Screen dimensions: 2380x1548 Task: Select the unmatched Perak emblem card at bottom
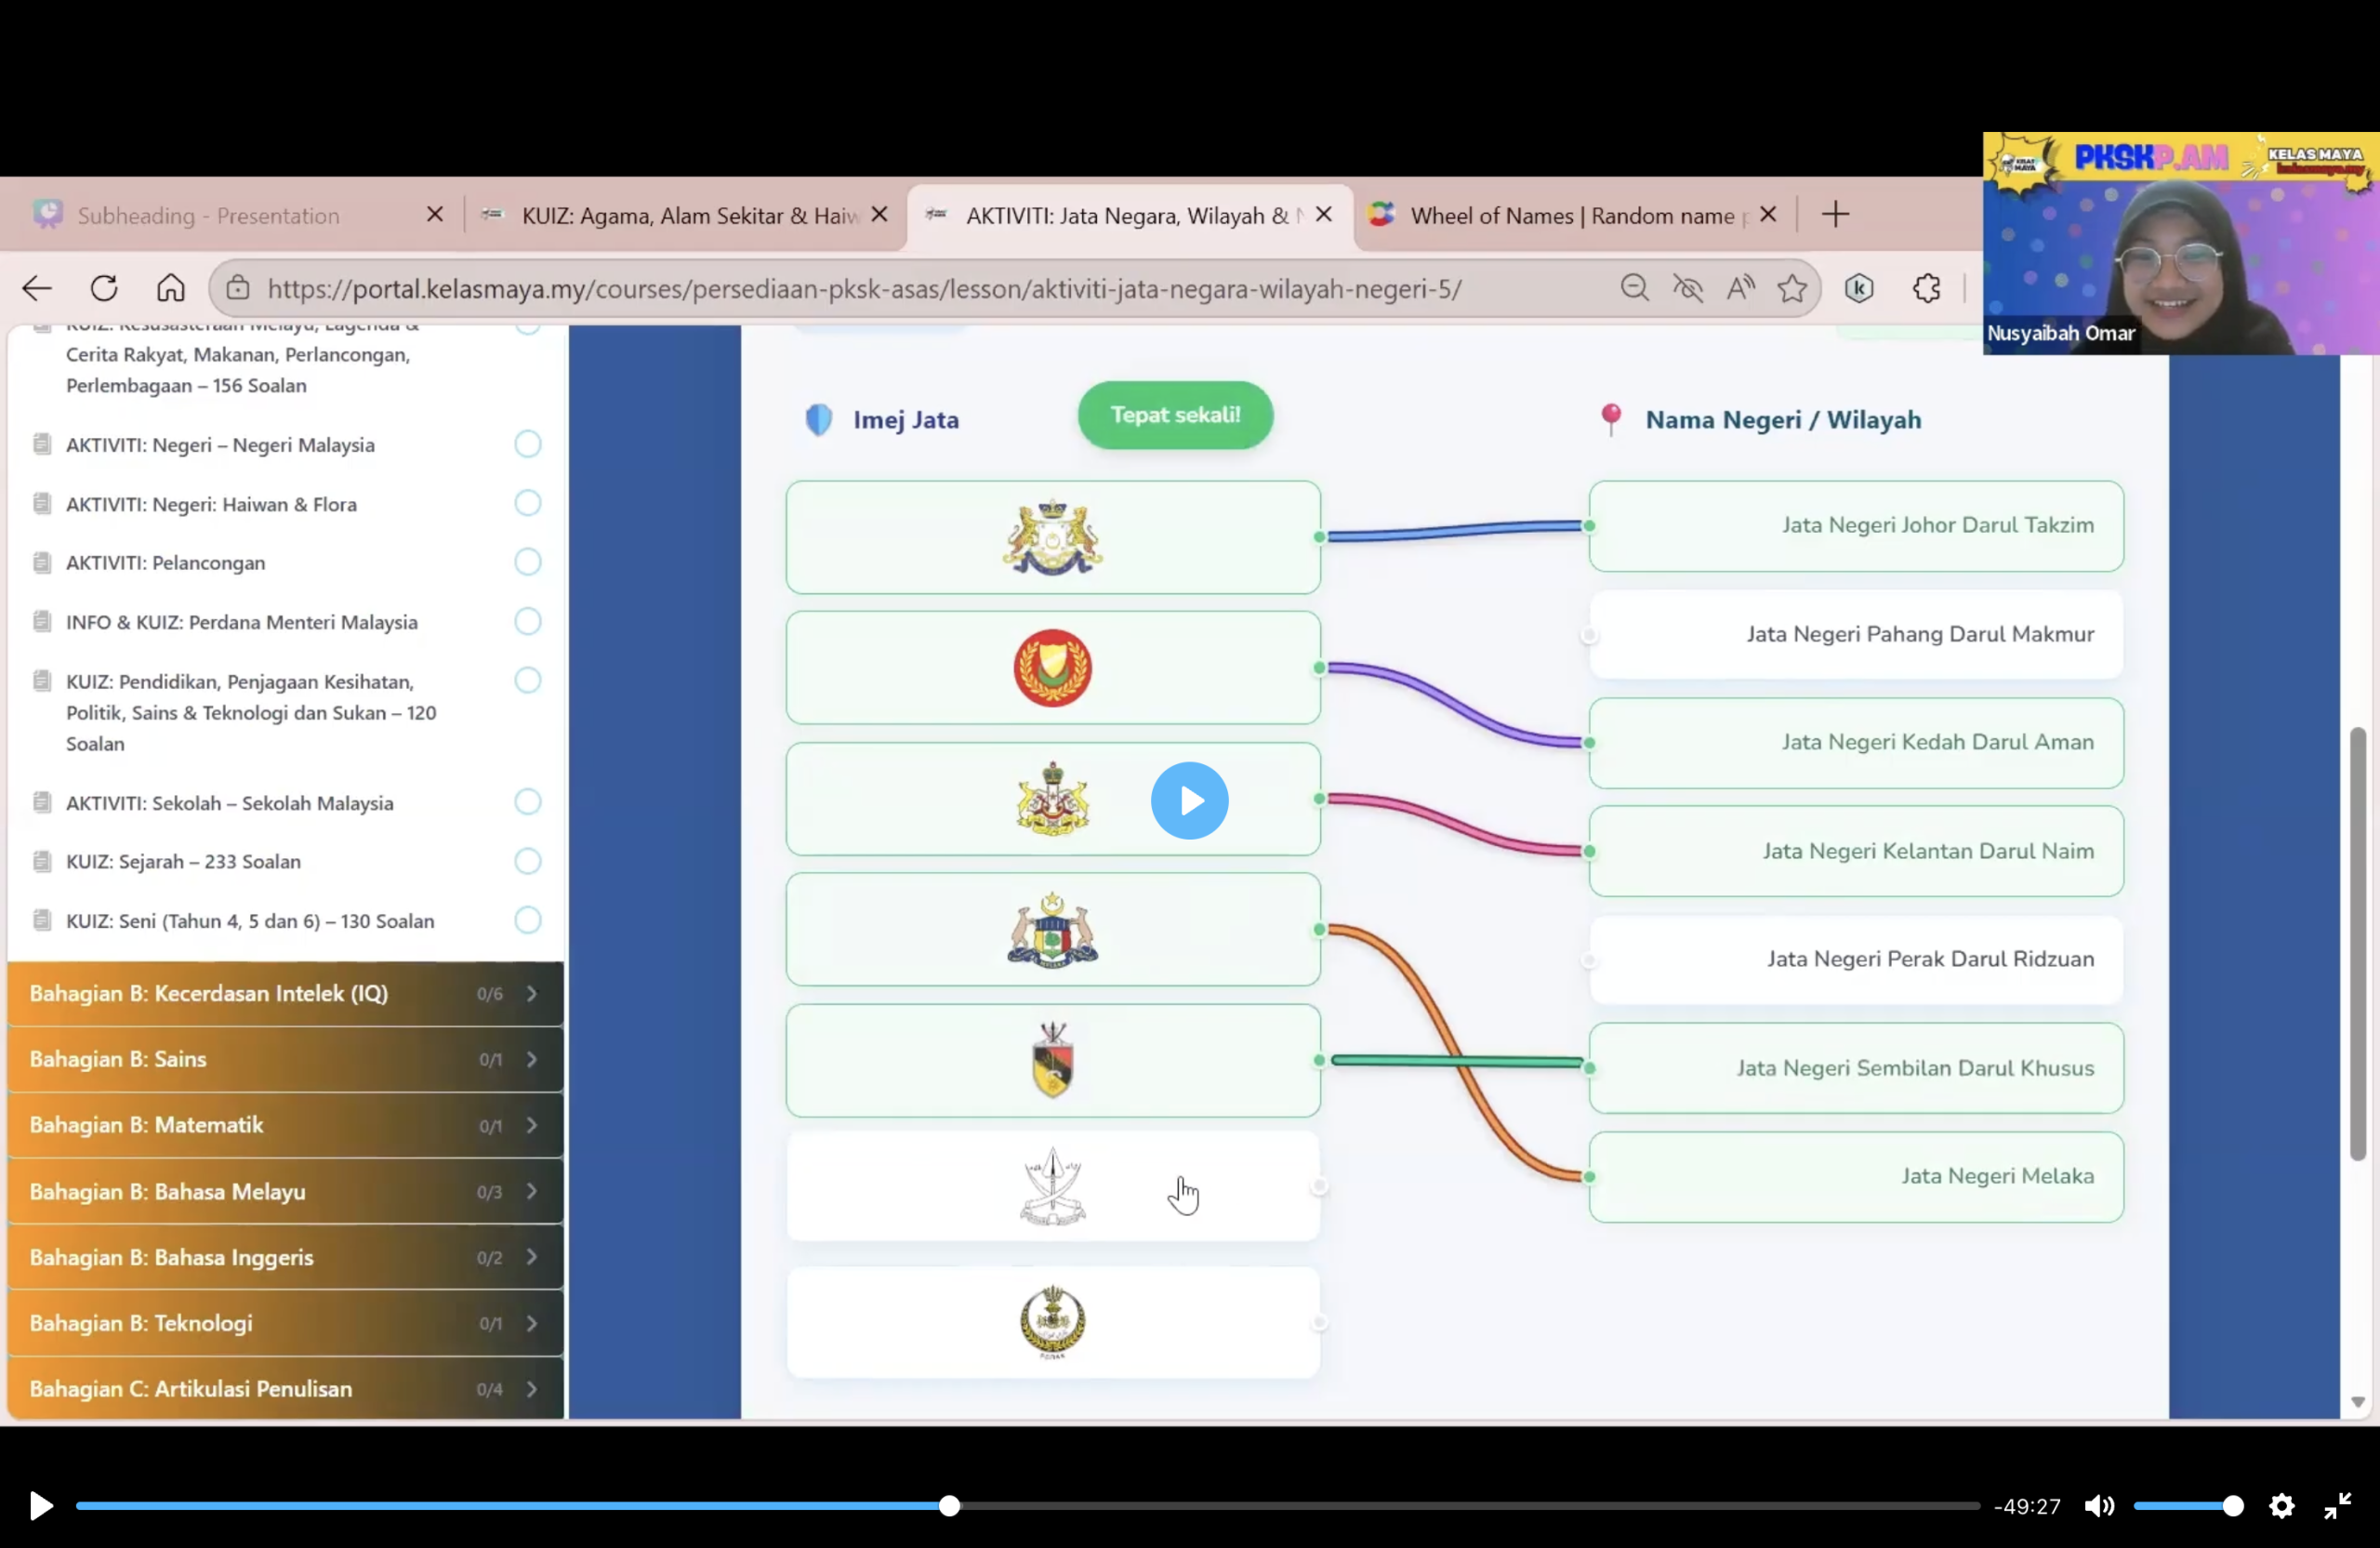tap(1053, 1323)
